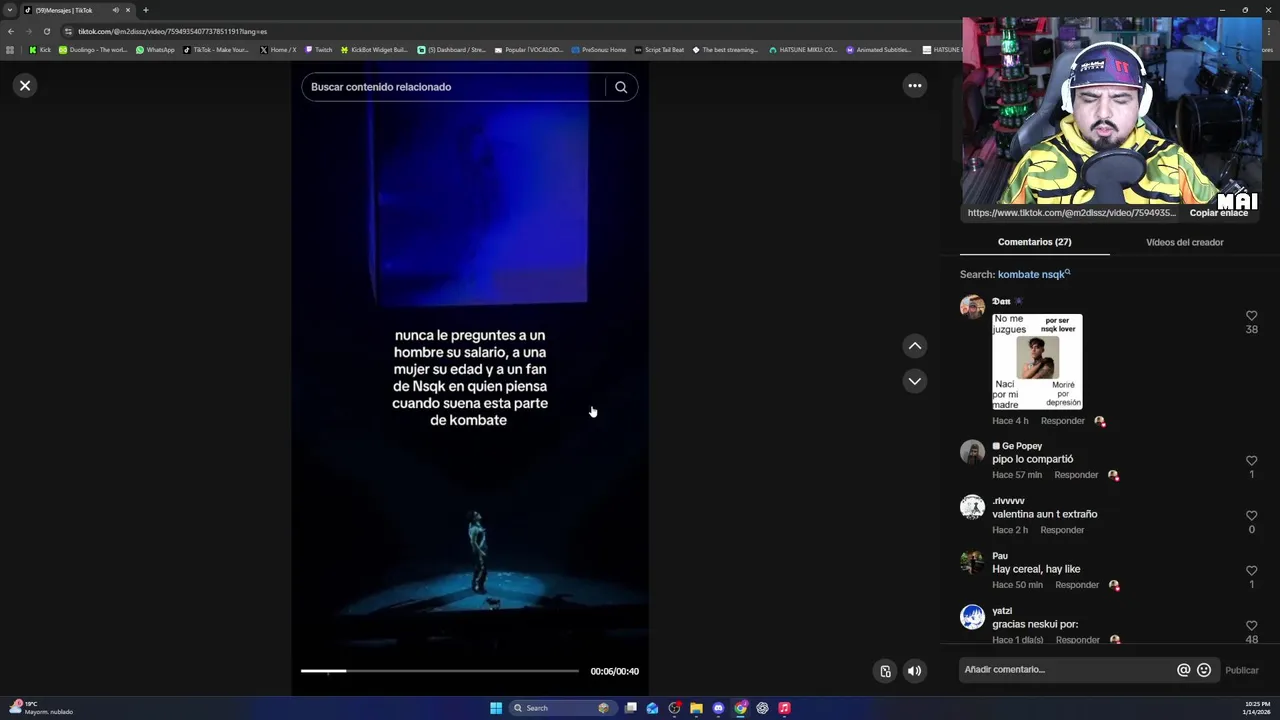Open the three-dot more options menu
1280x720 pixels.
coord(914,86)
